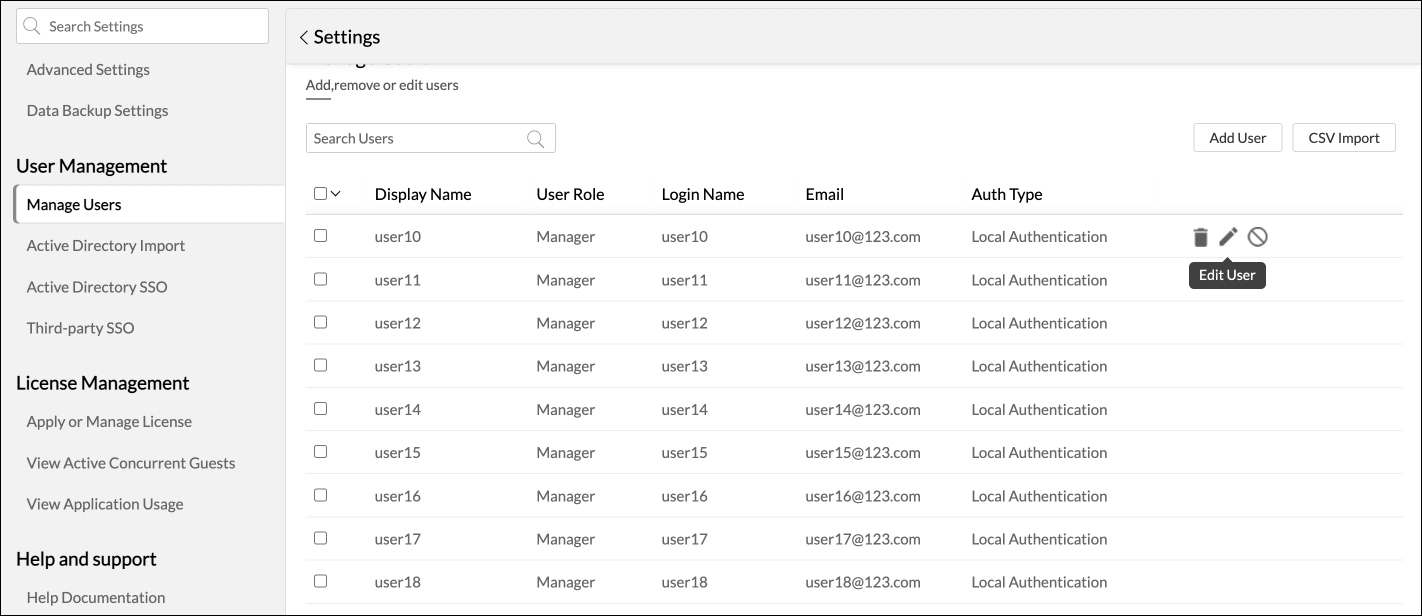Image resolution: width=1422 pixels, height=616 pixels.
Task: Click the Search Settings magnifier icon
Action: click(32, 27)
